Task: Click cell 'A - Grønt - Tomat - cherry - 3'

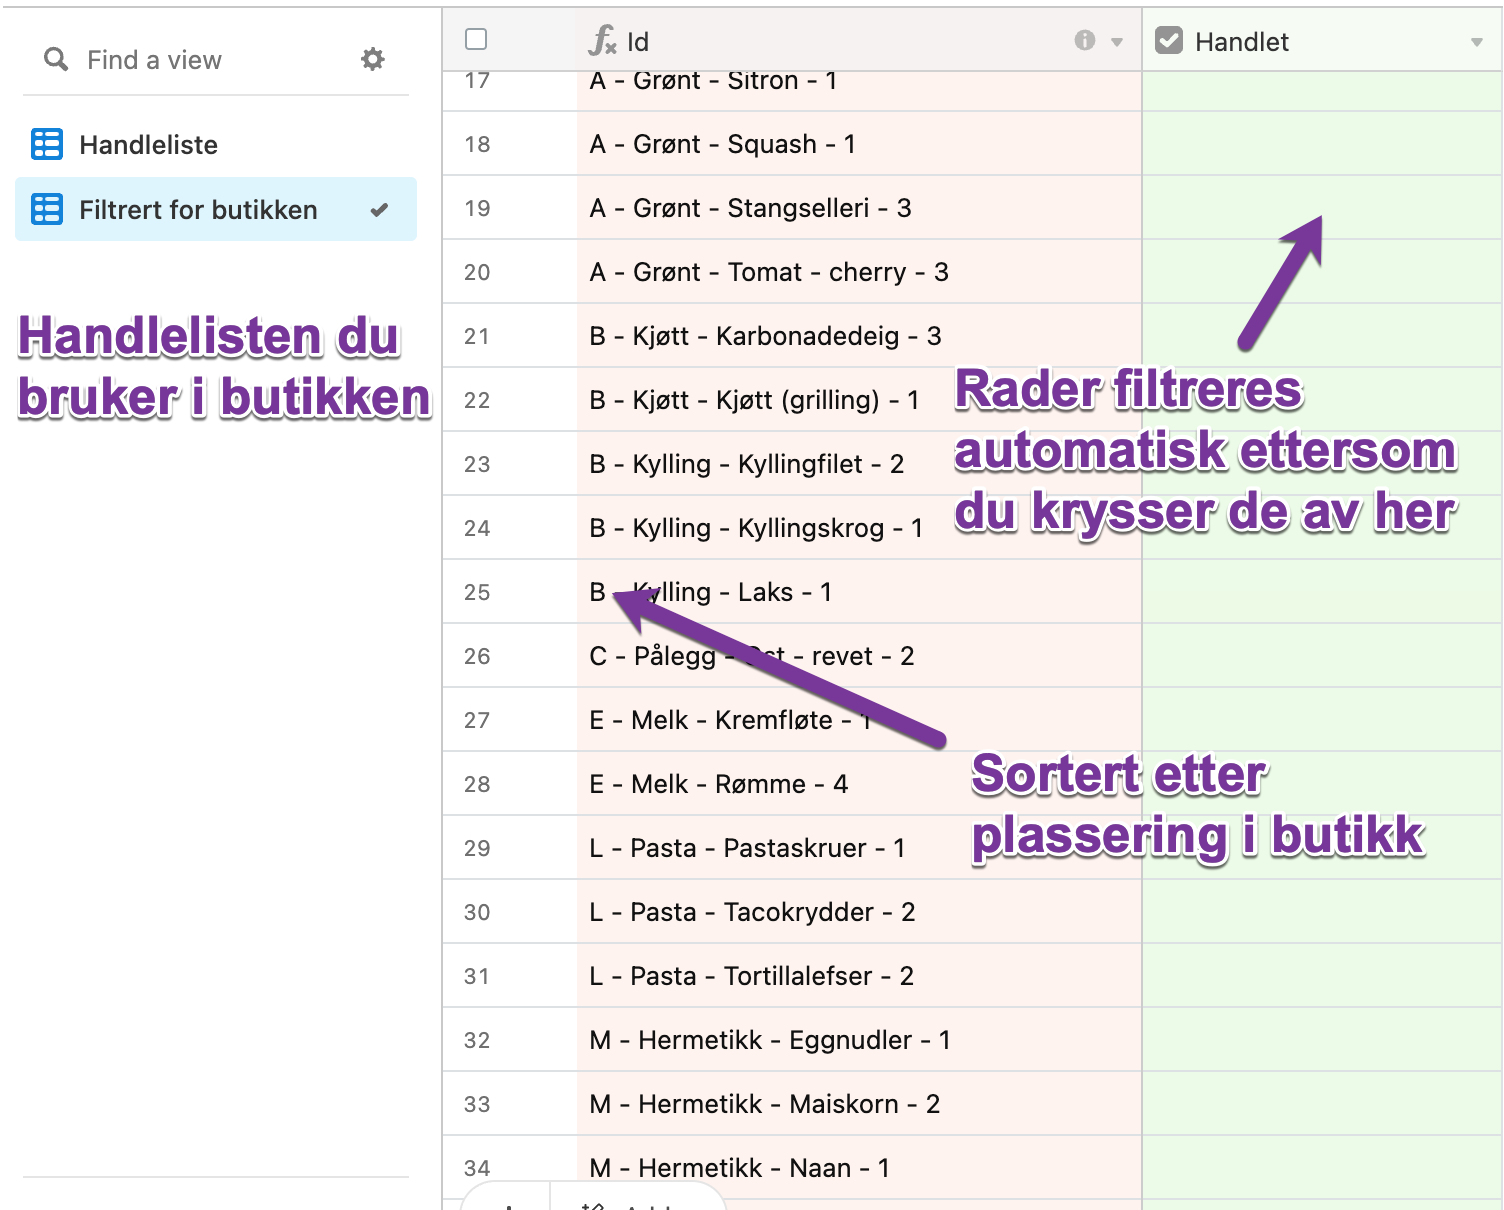Action: (x=859, y=272)
